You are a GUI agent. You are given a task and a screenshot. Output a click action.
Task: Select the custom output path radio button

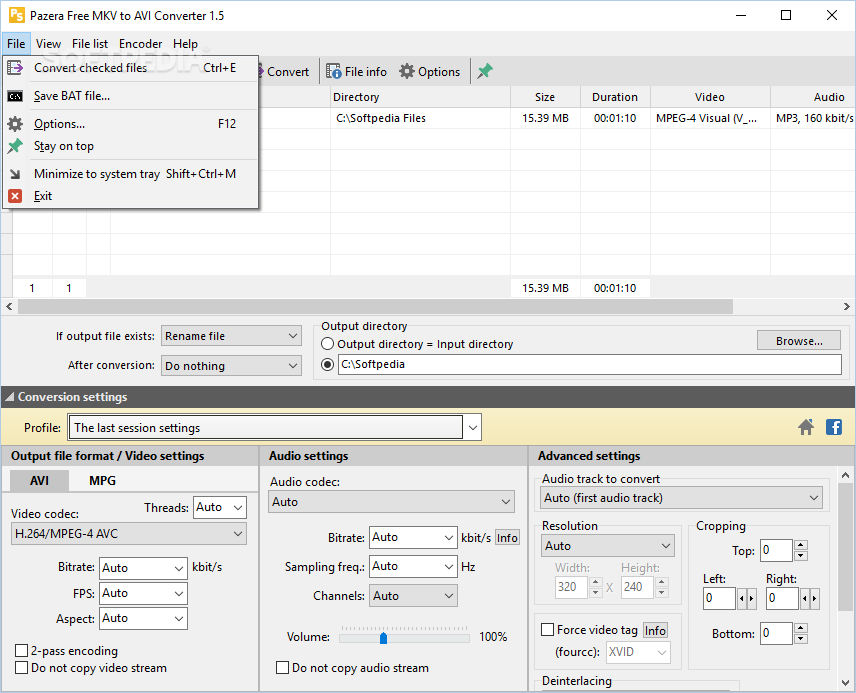[x=328, y=364]
